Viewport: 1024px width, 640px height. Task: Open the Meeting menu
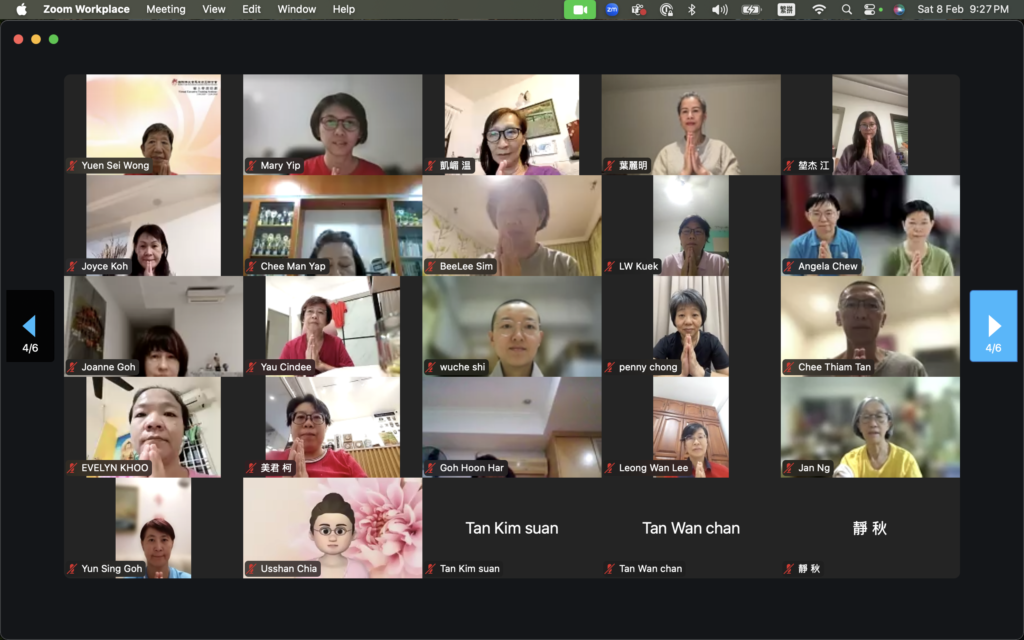(165, 9)
